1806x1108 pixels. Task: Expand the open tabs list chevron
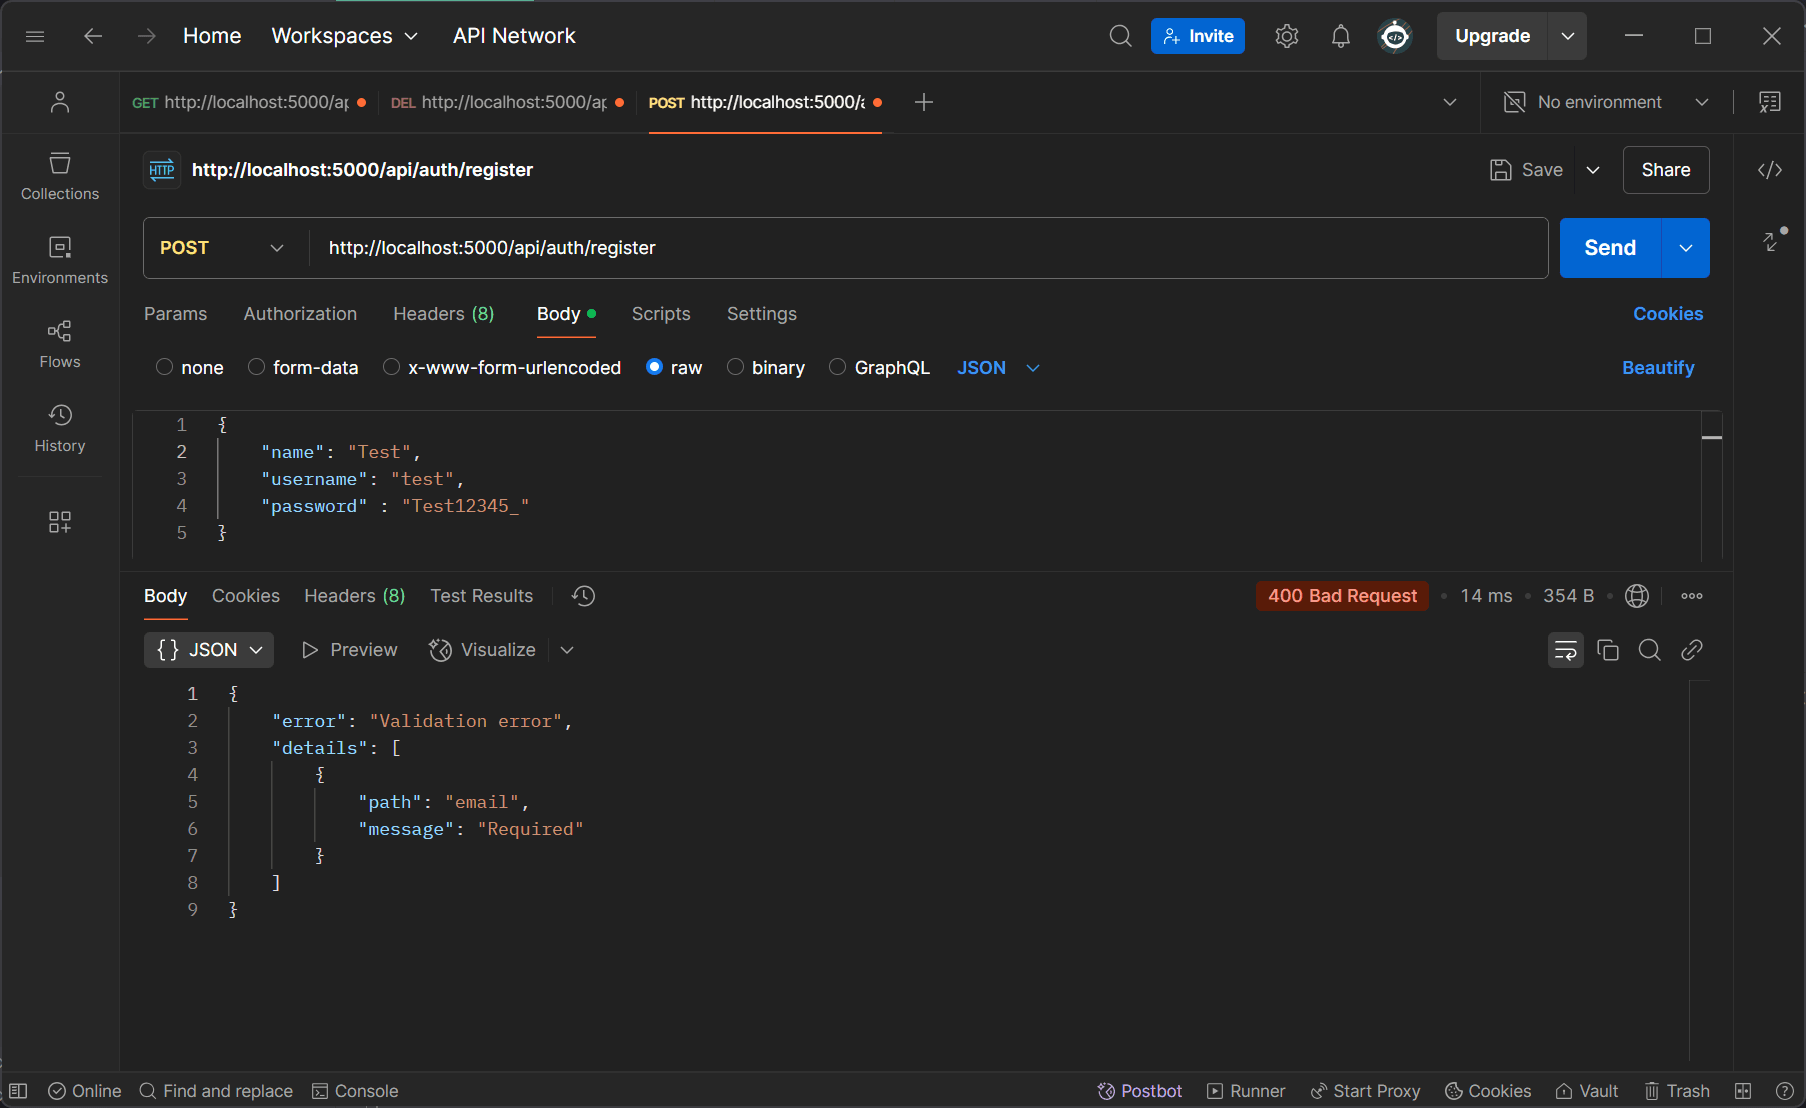click(1450, 102)
